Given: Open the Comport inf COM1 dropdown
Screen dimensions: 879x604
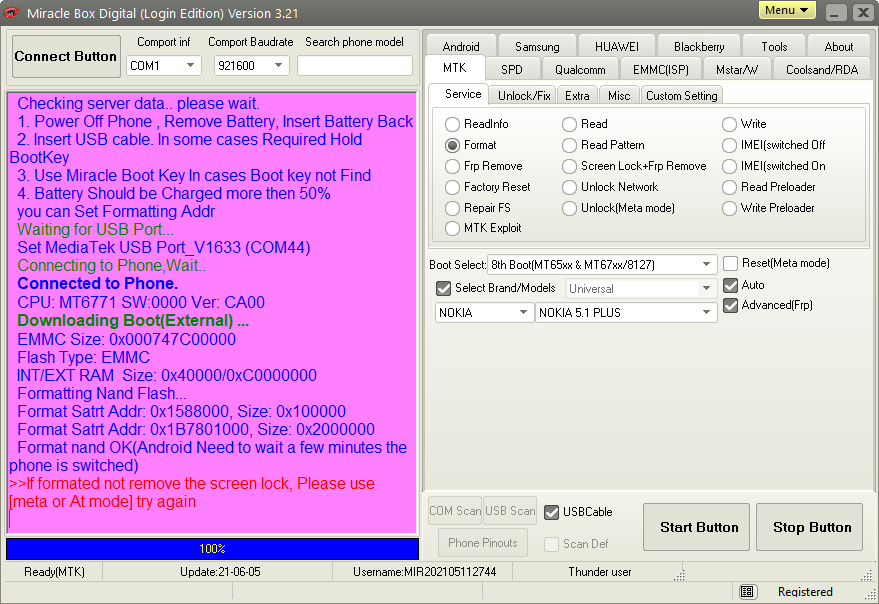Looking at the screenshot, I should tap(164, 66).
